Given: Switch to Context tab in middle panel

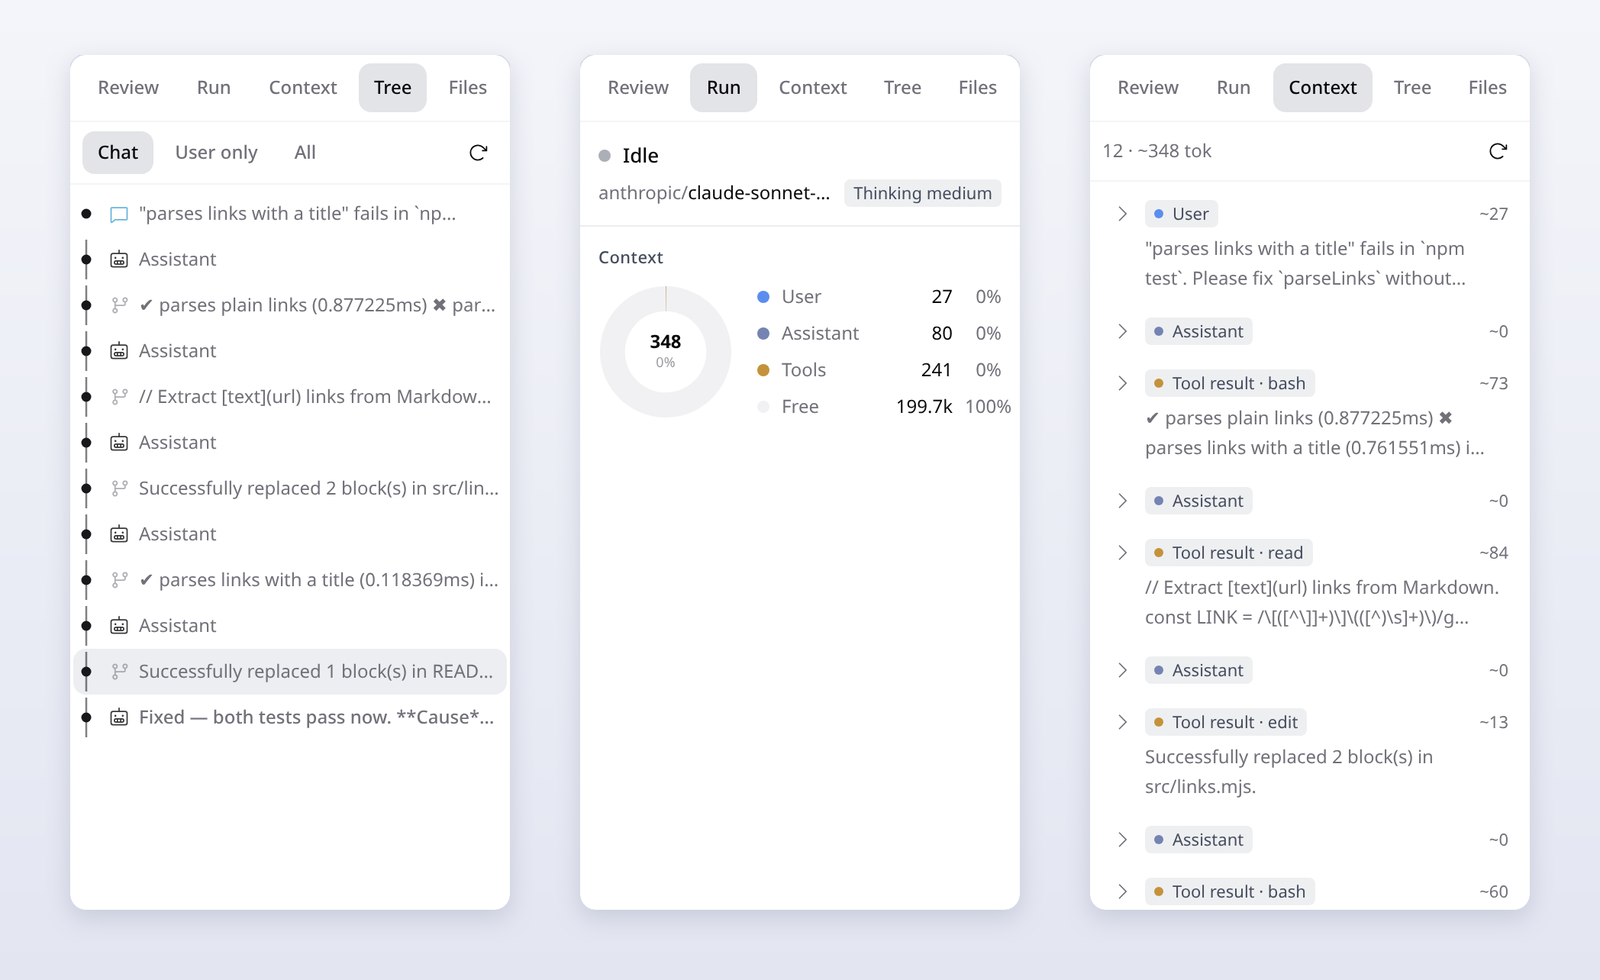Looking at the screenshot, I should click(x=812, y=88).
